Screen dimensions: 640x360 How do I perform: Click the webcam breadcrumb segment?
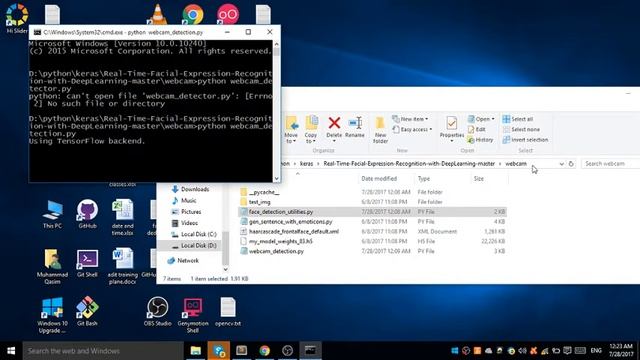pyautogui.click(x=516, y=164)
